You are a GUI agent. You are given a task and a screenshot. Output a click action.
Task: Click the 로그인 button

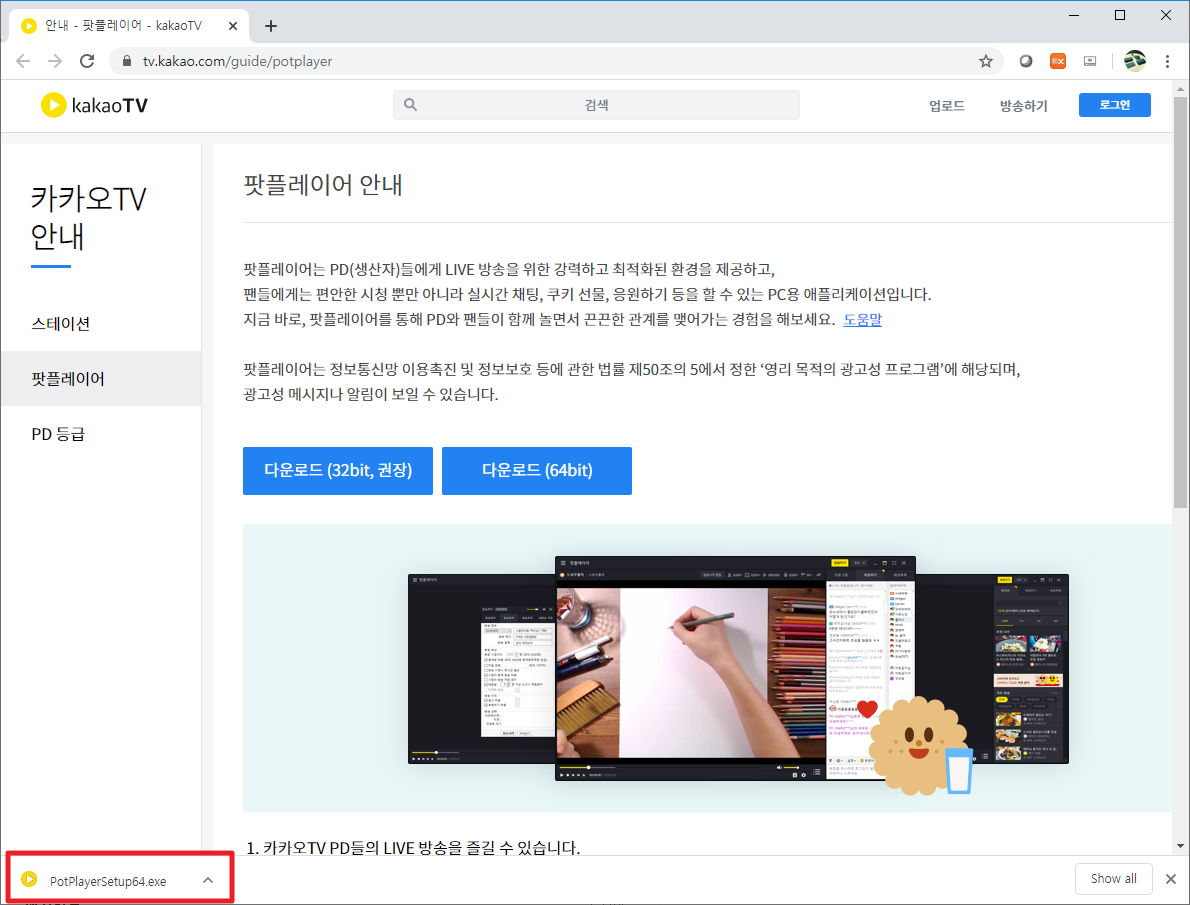[x=1114, y=105]
